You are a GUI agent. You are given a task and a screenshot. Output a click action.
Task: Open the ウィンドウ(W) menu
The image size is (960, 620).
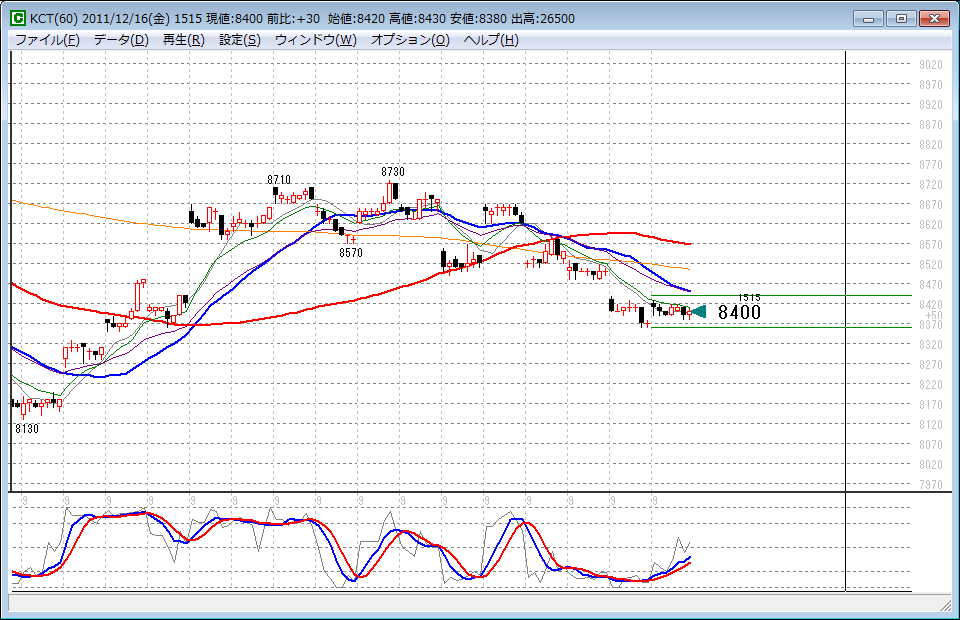pos(315,40)
